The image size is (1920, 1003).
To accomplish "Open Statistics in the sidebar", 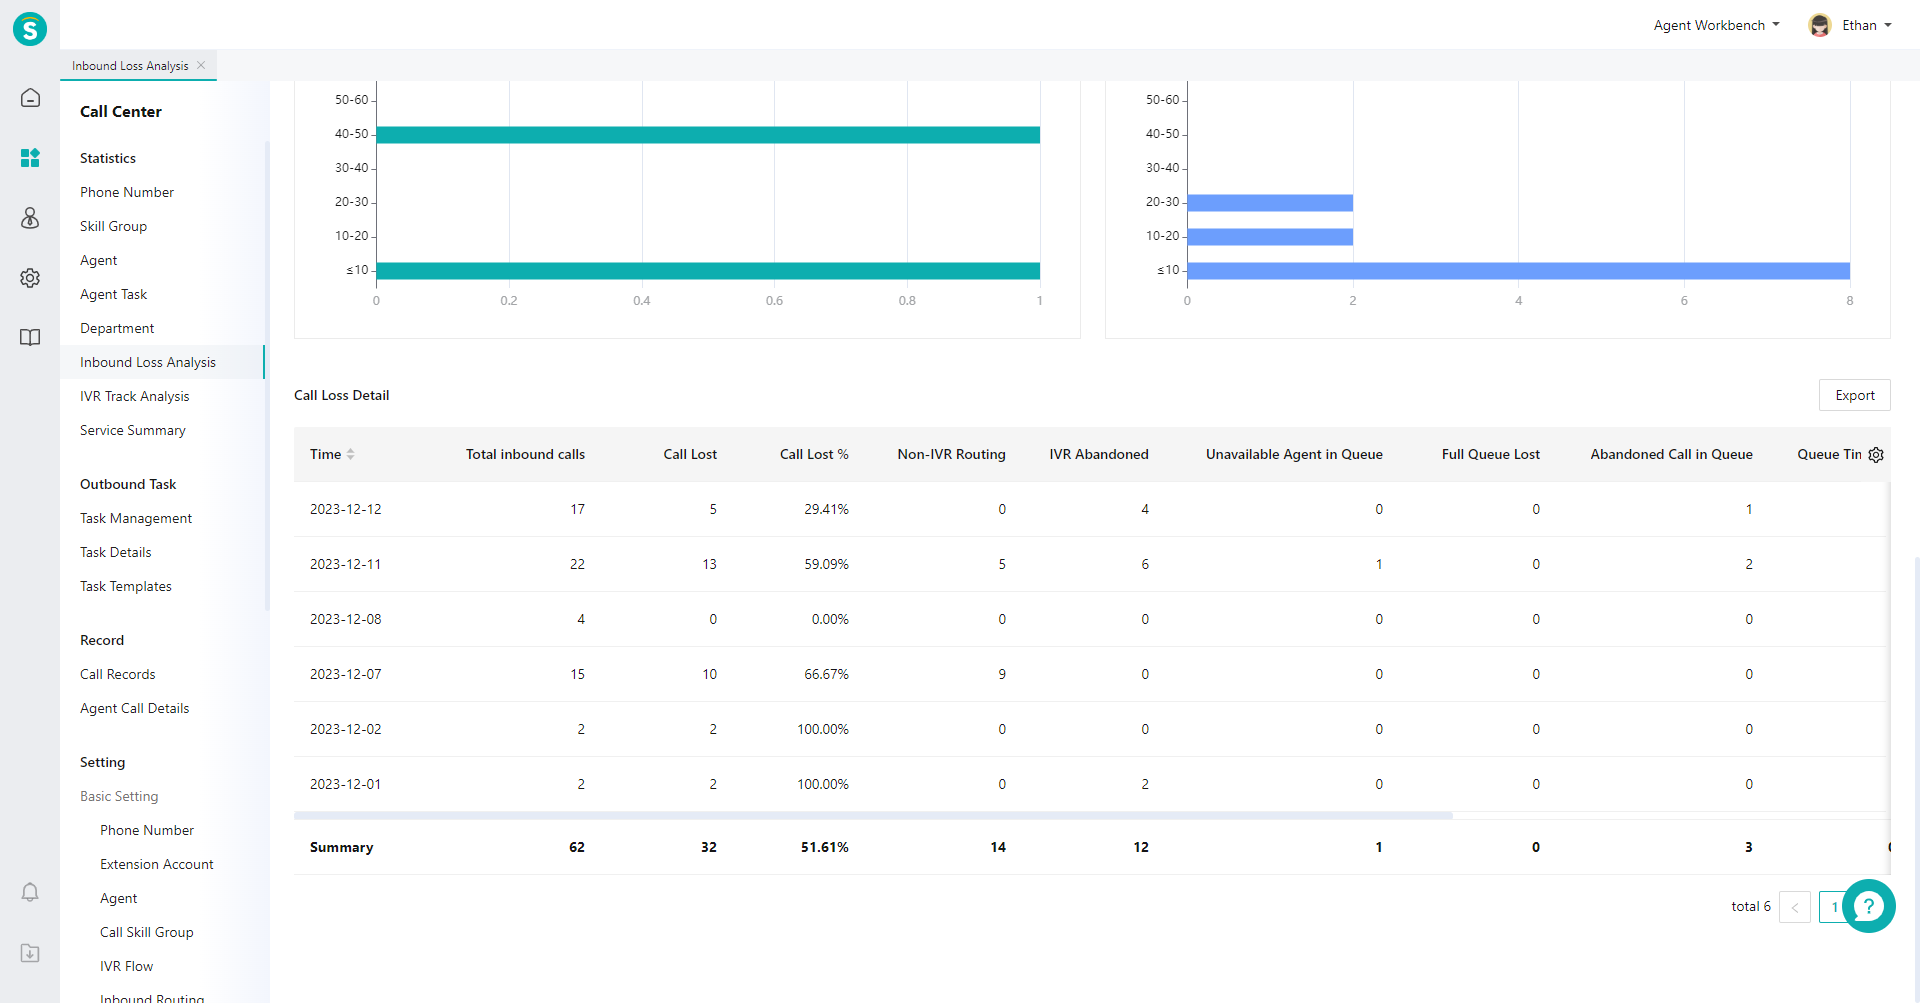I will tap(108, 158).
